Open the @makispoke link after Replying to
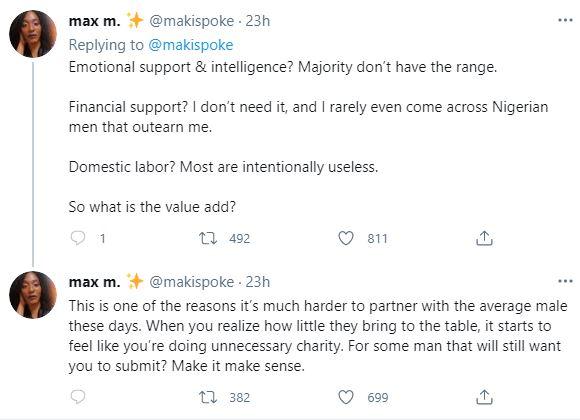The height and width of the screenshot is (420, 580). 190,45
